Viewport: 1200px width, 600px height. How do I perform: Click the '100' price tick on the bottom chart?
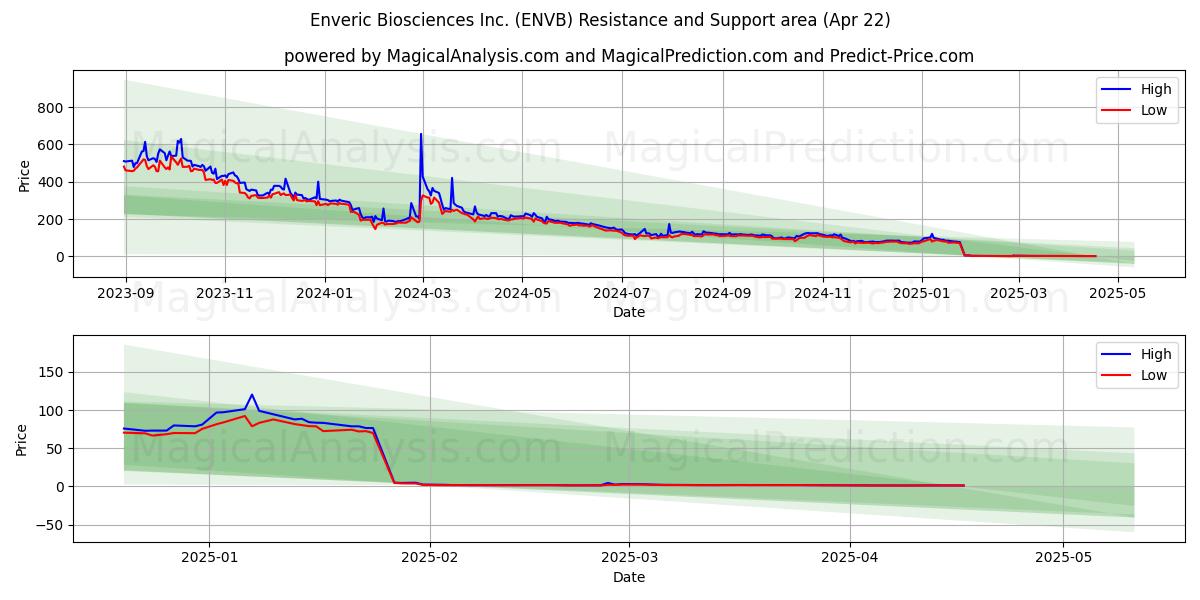click(52, 411)
